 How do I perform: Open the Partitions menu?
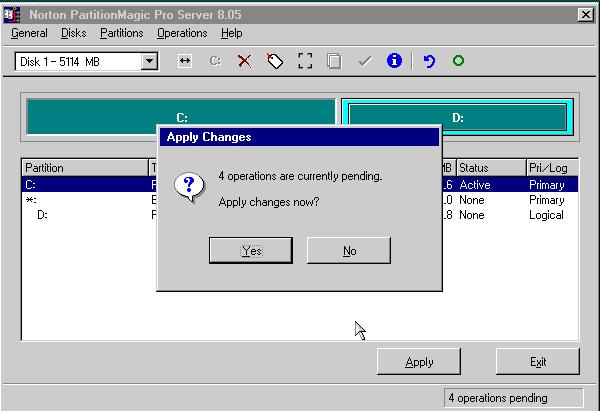coord(122,33)
